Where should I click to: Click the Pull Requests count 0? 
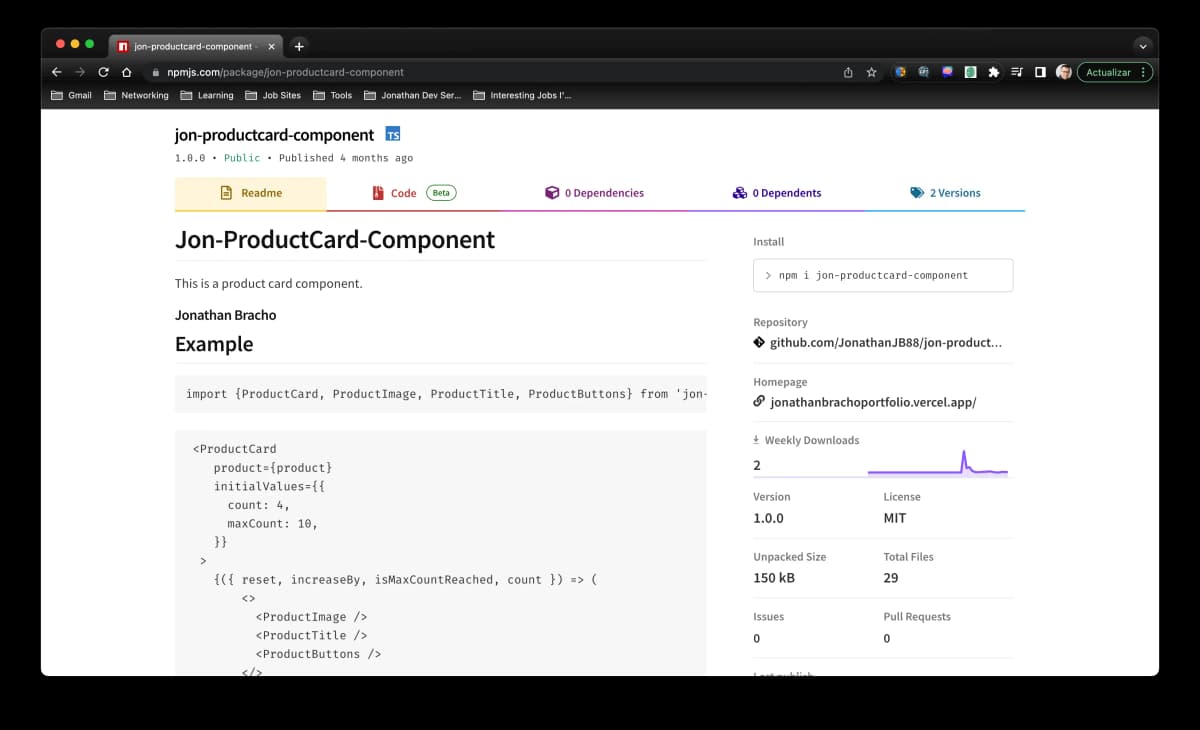887,638
